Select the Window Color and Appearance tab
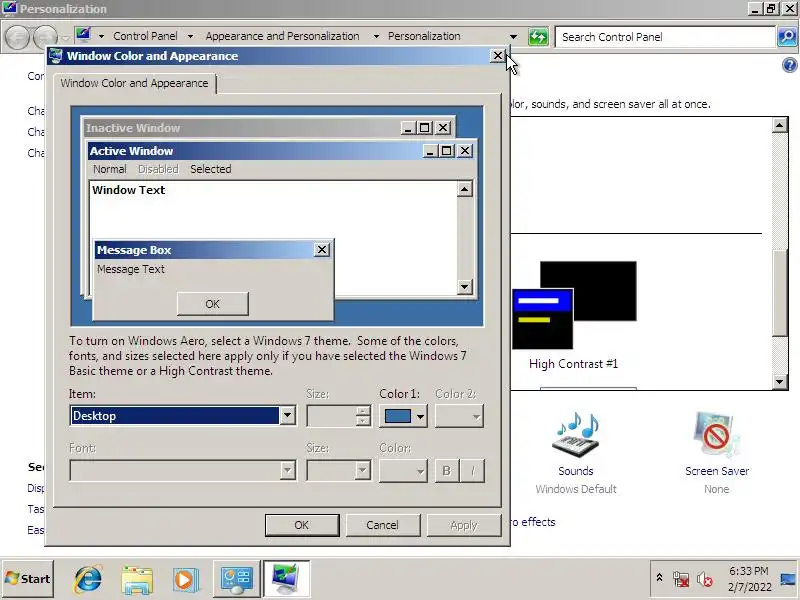800x600 pixels. (x=135, y=83)
